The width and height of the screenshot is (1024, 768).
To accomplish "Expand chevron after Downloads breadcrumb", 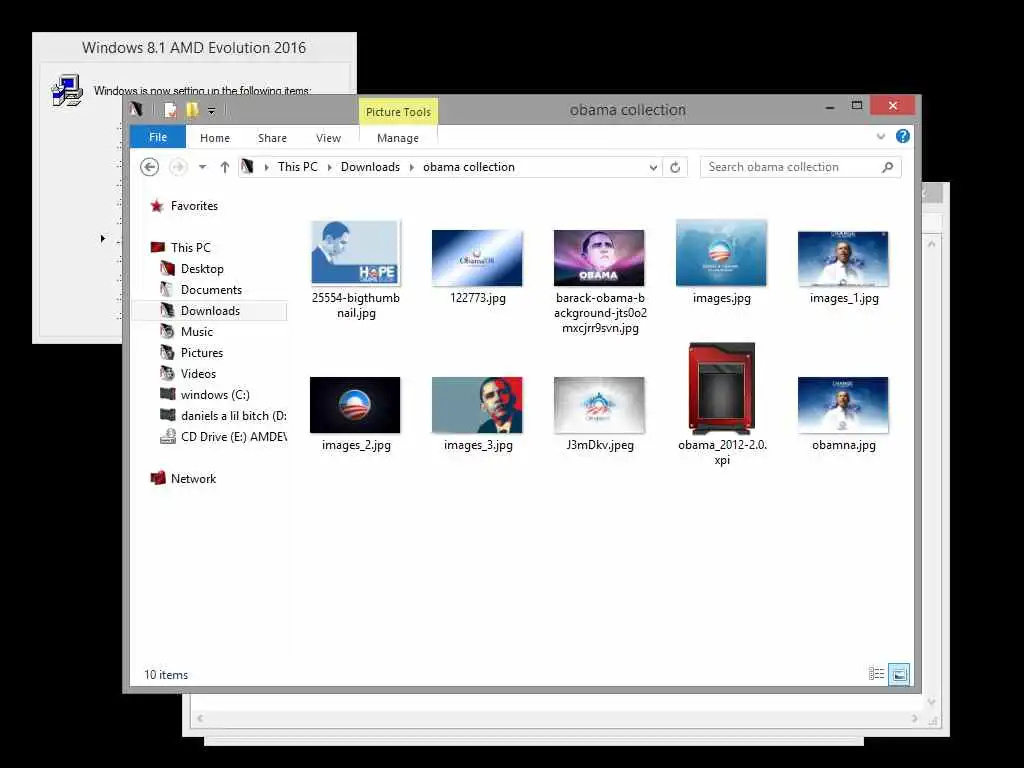I will 412,167.
